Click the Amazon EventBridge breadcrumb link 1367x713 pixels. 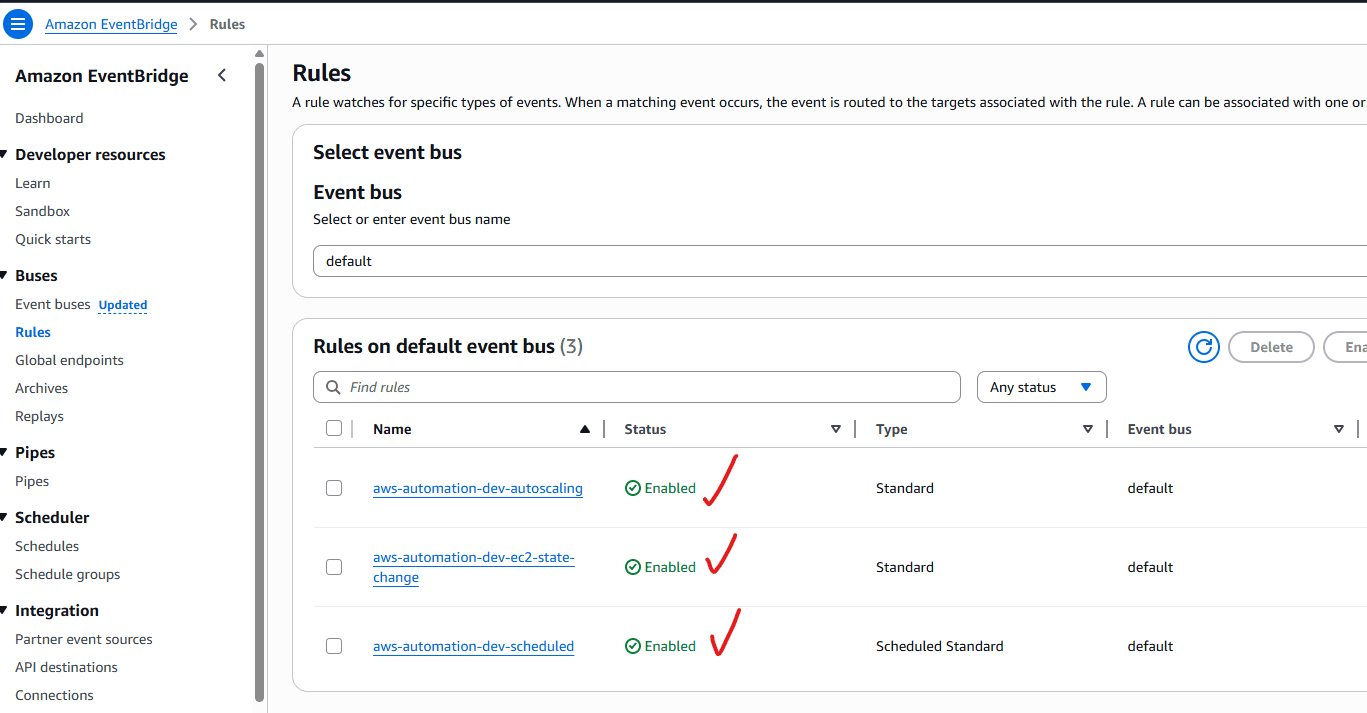point(110,24)
